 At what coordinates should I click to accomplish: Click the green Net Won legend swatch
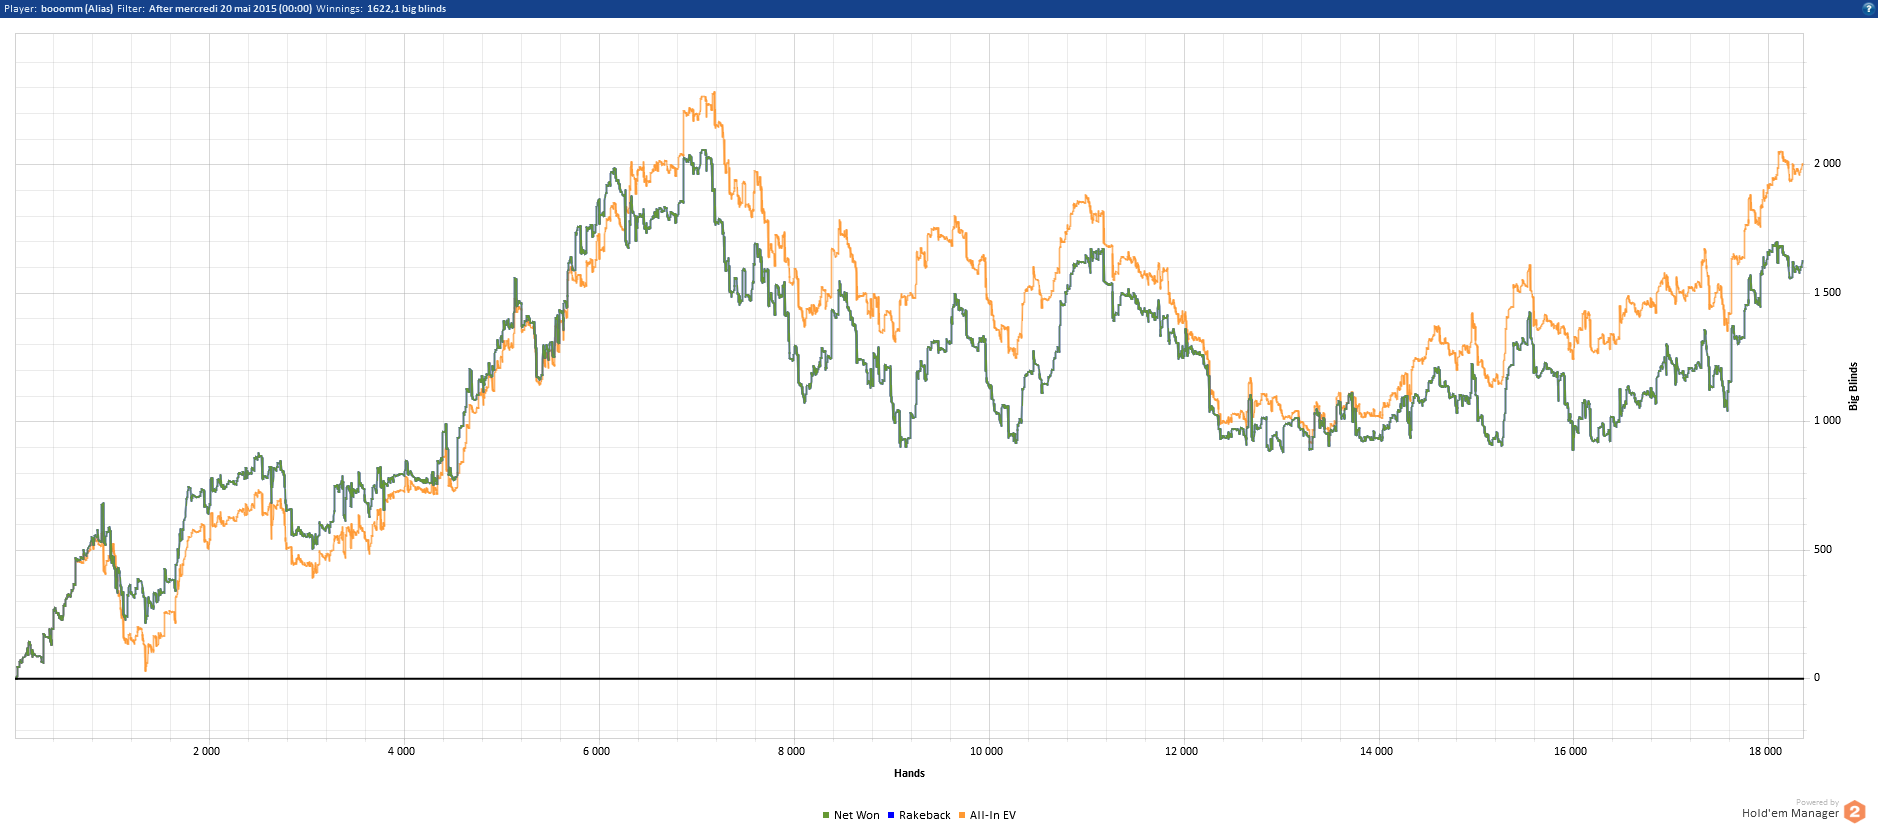coord(826,815)
